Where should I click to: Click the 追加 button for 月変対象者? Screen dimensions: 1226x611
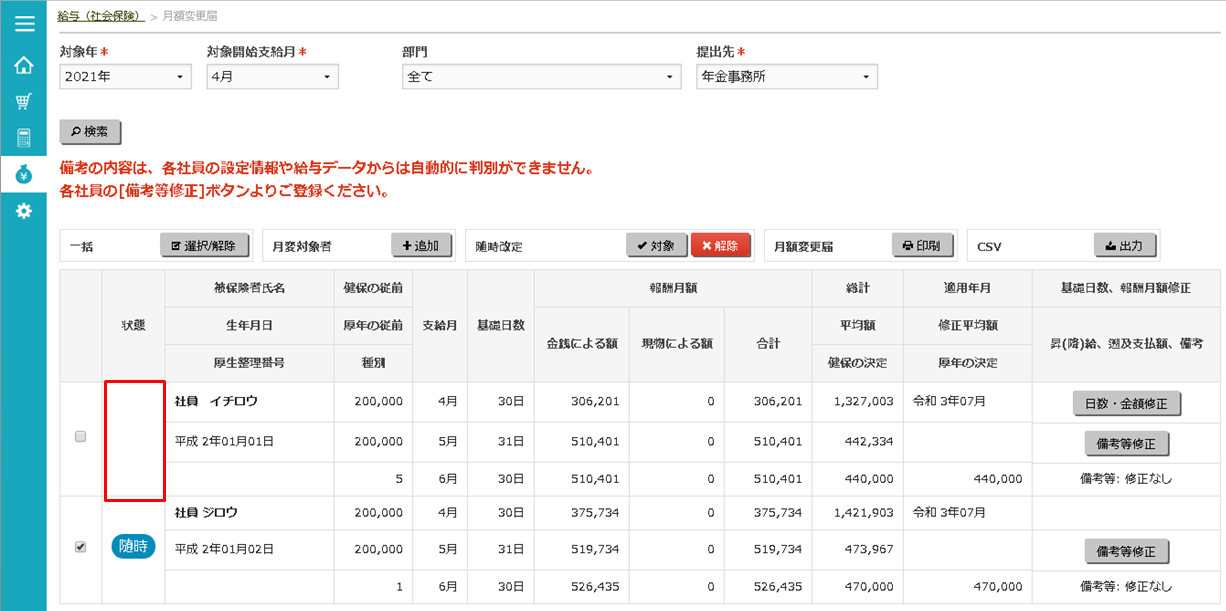point(421,246)
